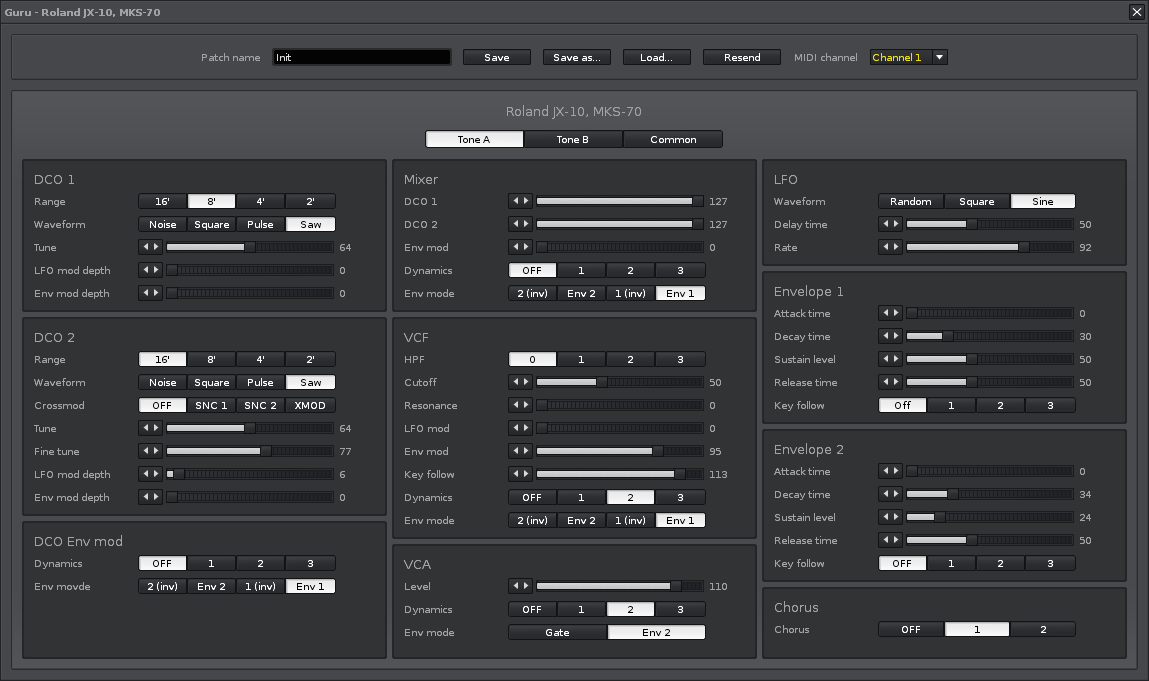
Task: Select the Tone A tab
Action: [474, 139]
